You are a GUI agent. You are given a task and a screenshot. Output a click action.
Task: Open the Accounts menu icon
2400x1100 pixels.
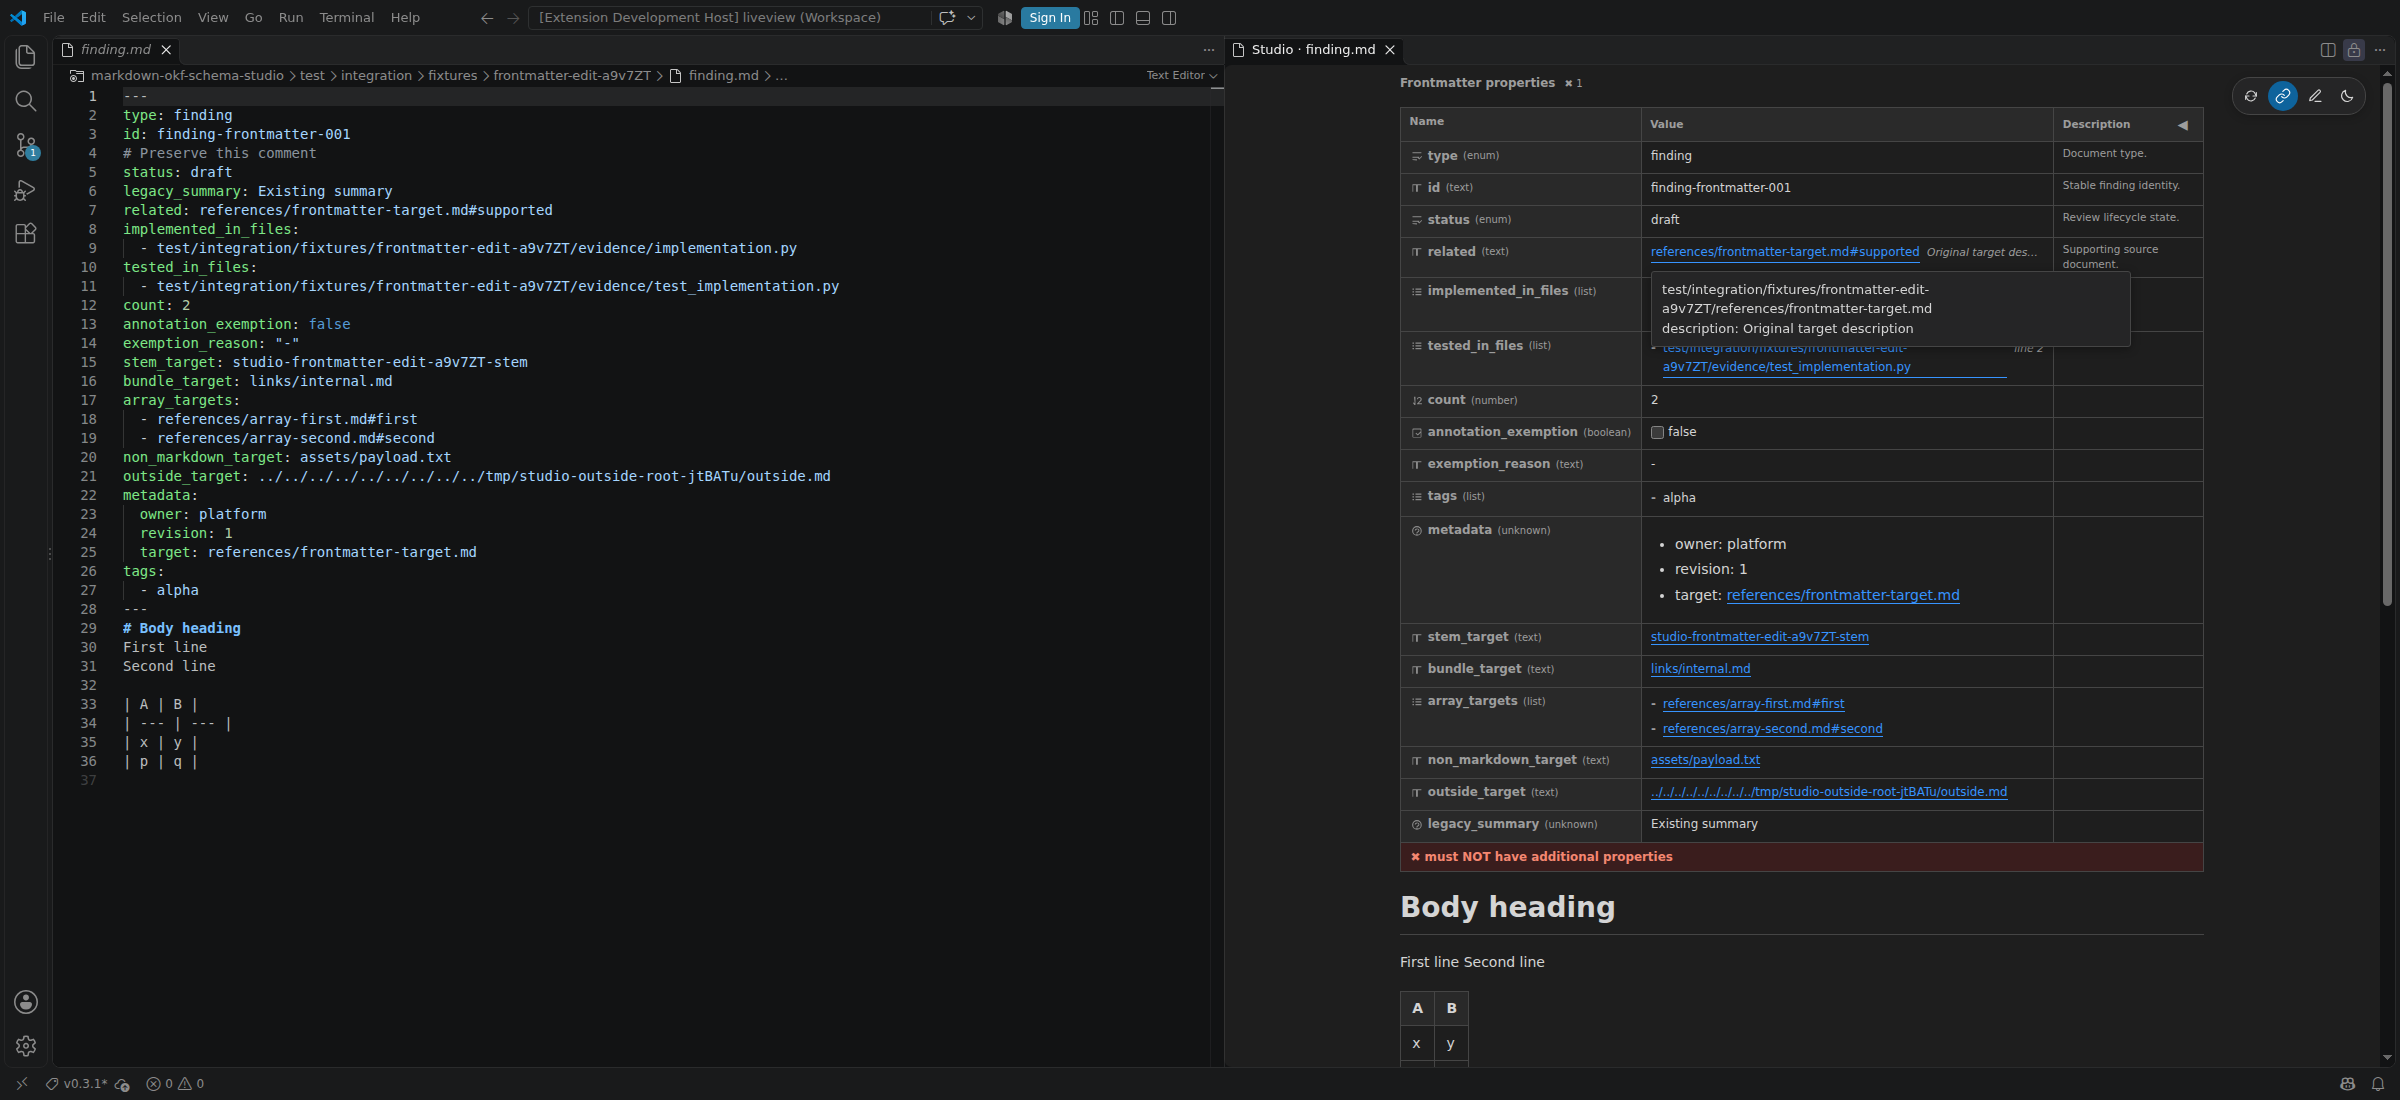click(x=26, y=1002)
